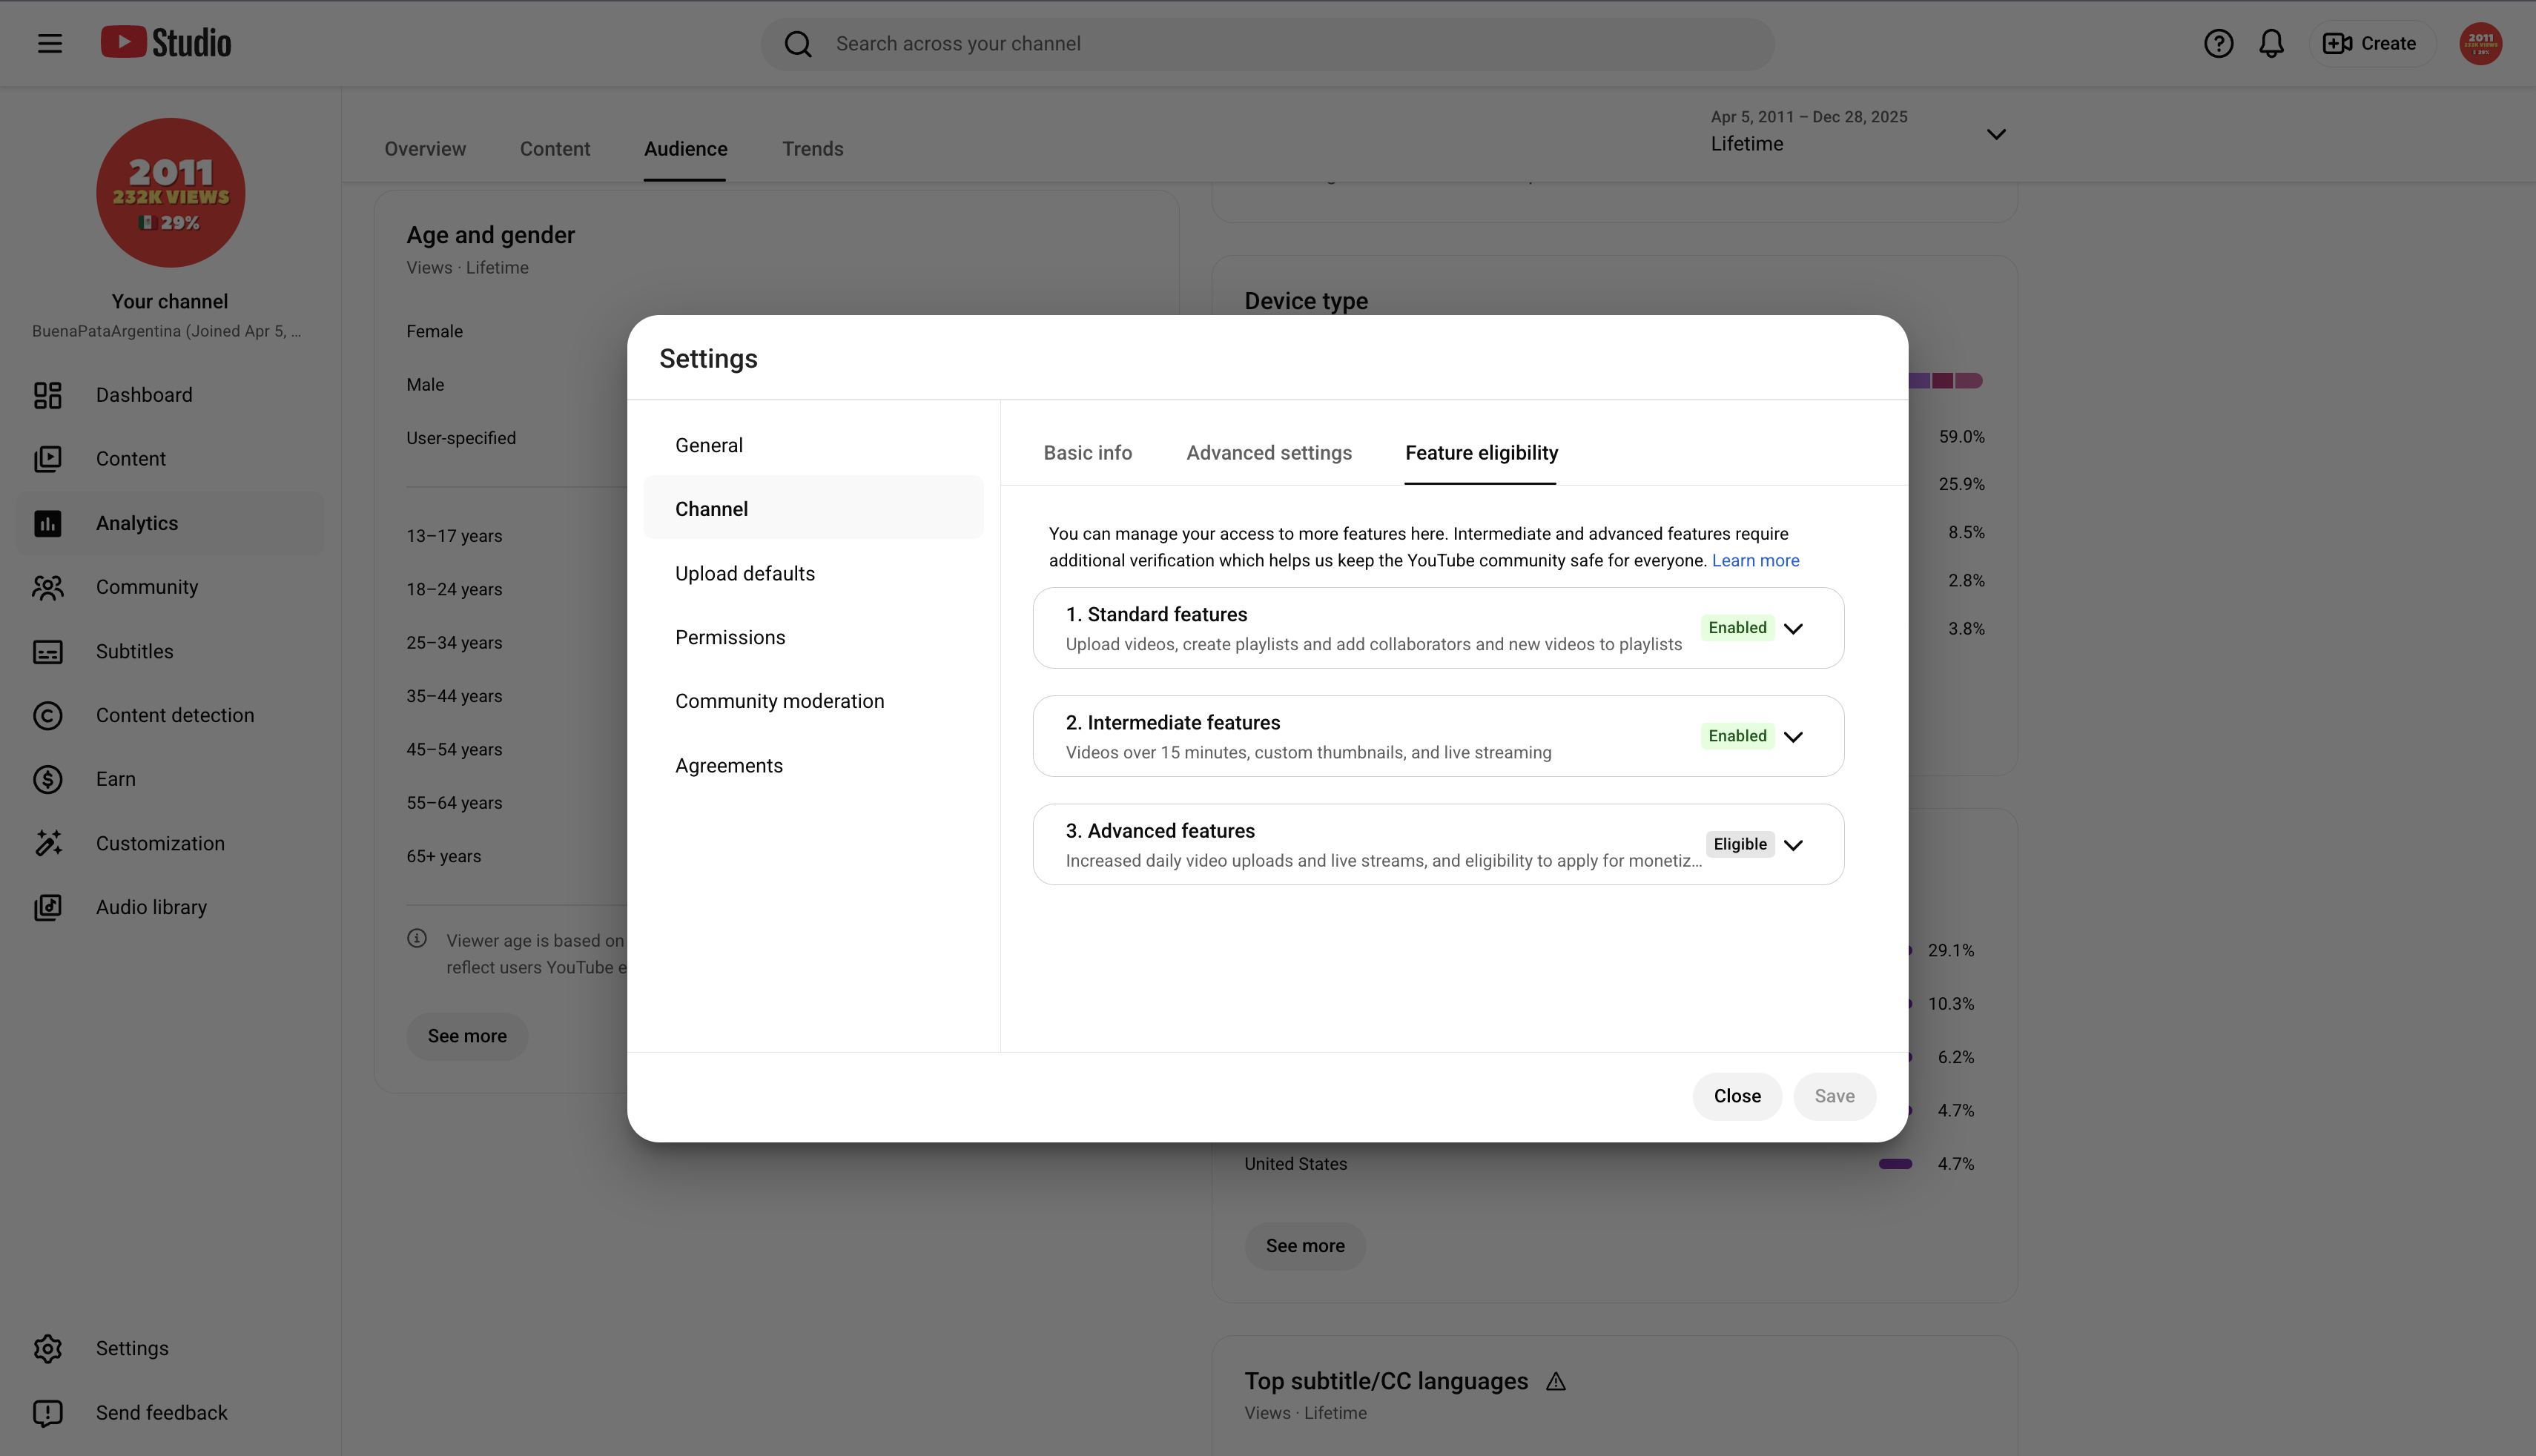The height and width of the screenshot is (1456, 2536).
Task: Click the Learn more link
Action: coord(1755,560)
